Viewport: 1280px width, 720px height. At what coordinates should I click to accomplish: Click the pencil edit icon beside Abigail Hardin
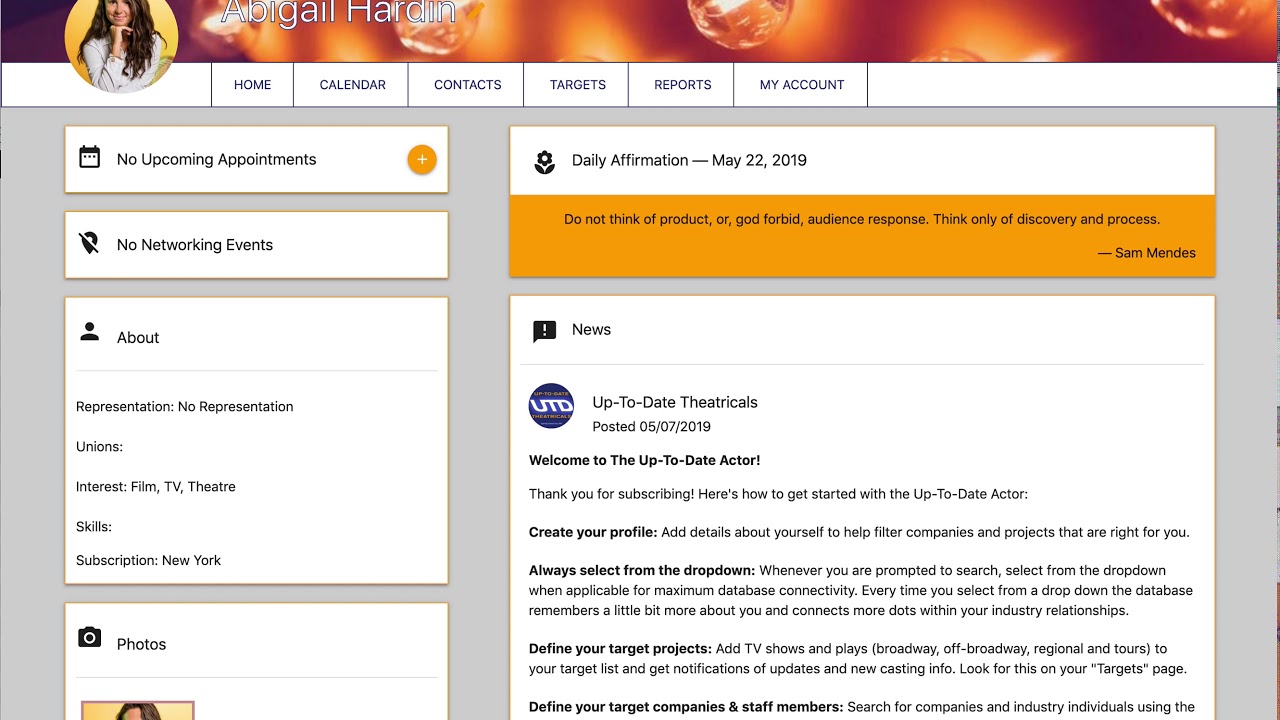tap(475, 12)
